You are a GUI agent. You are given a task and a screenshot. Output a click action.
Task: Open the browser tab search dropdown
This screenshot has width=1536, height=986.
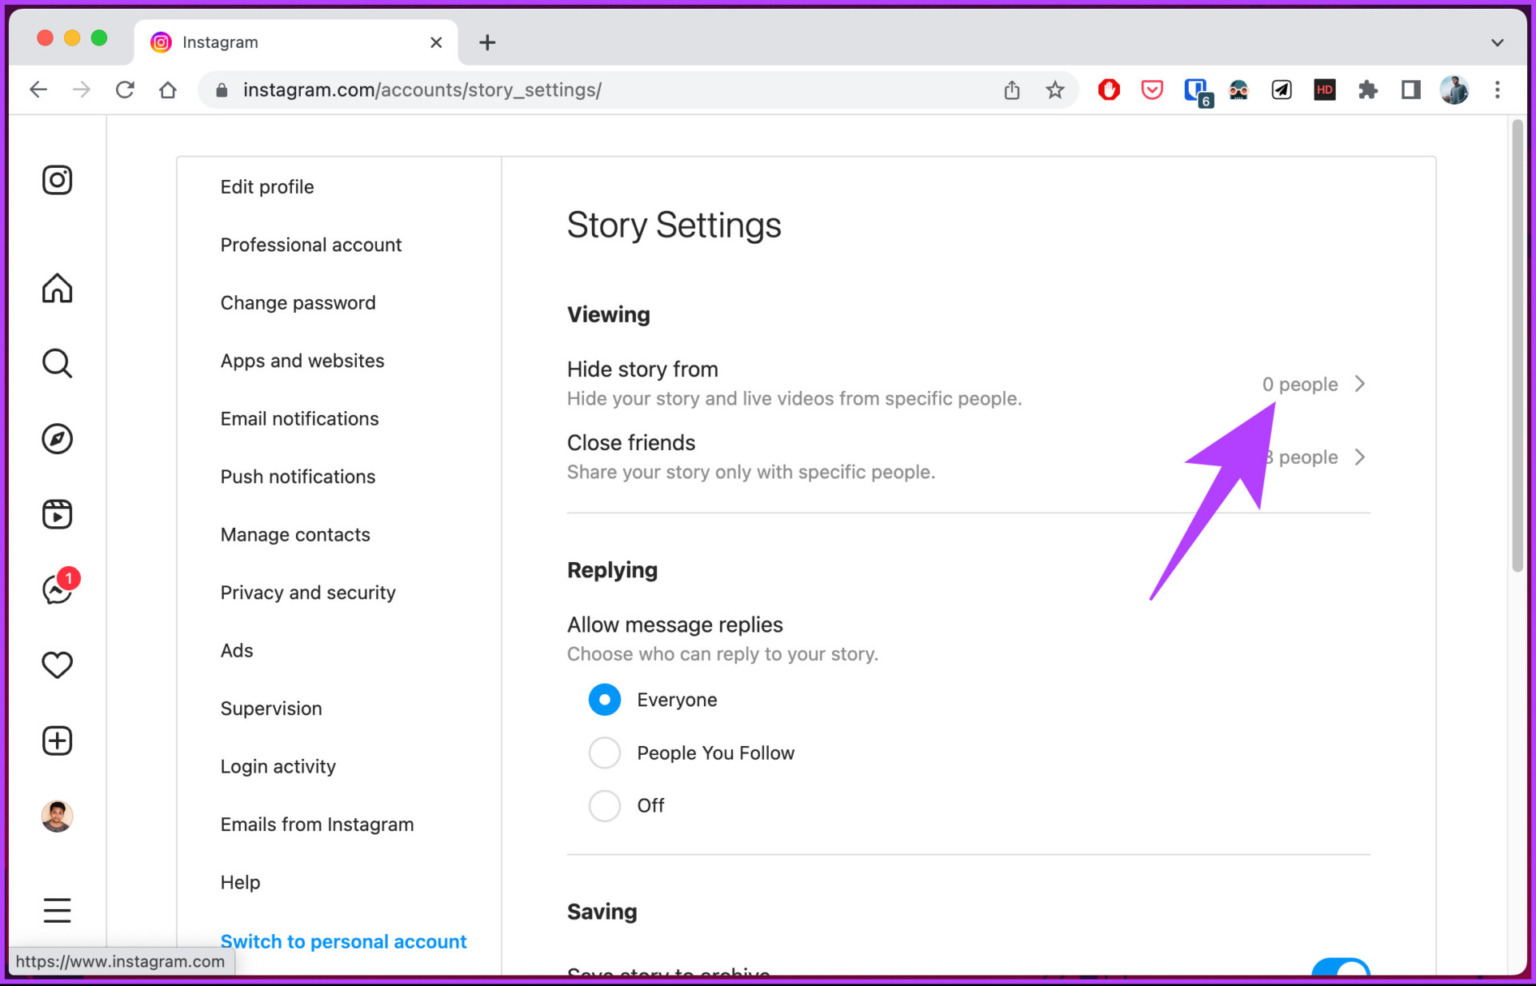click(x=1497, y=42)
